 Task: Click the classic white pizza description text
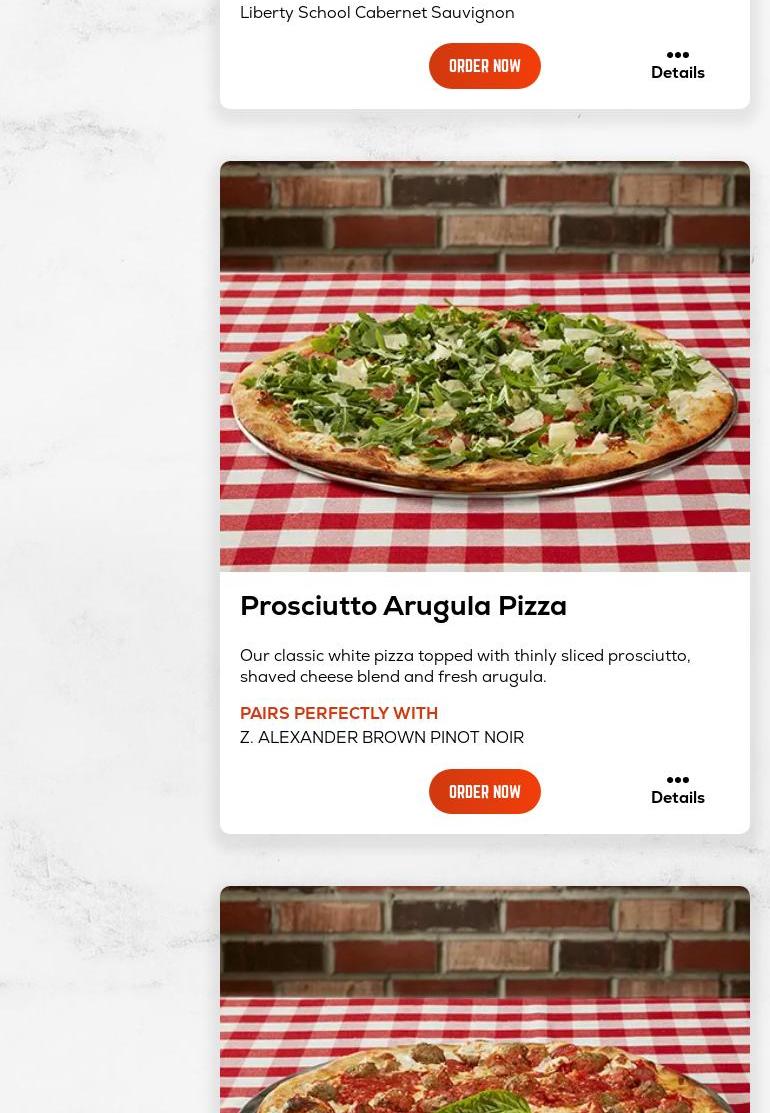tap(465, 666)
